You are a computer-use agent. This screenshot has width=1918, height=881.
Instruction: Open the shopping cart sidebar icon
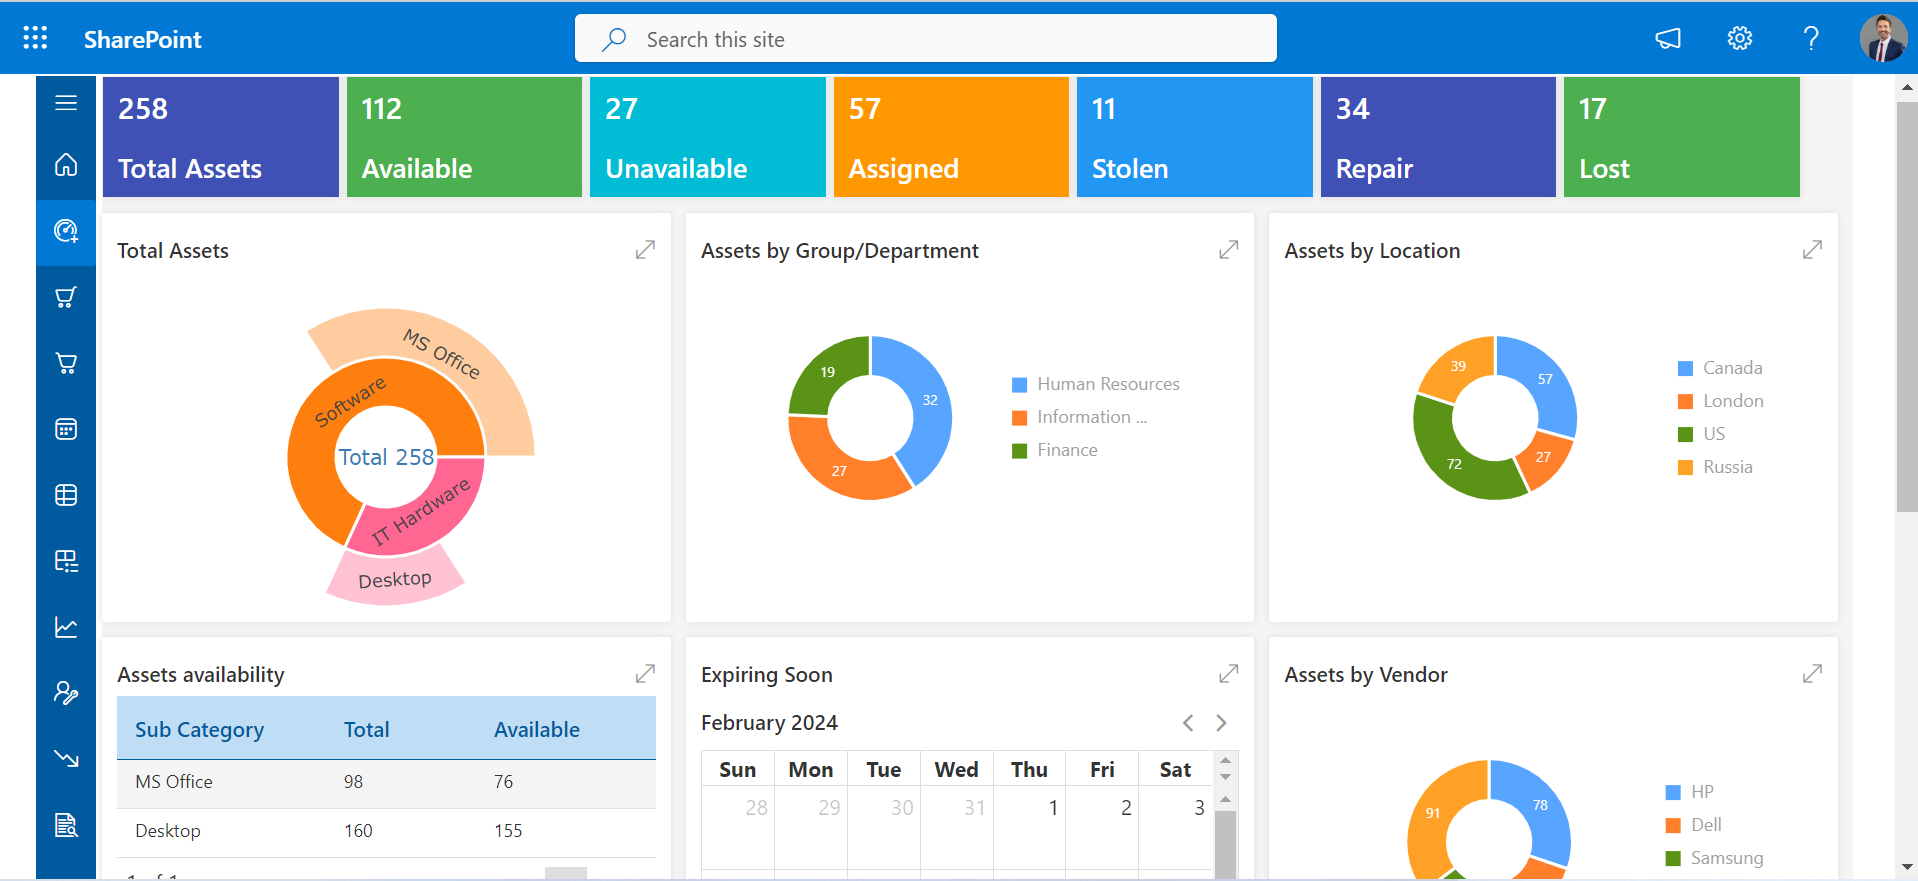(x=66, y=363)
